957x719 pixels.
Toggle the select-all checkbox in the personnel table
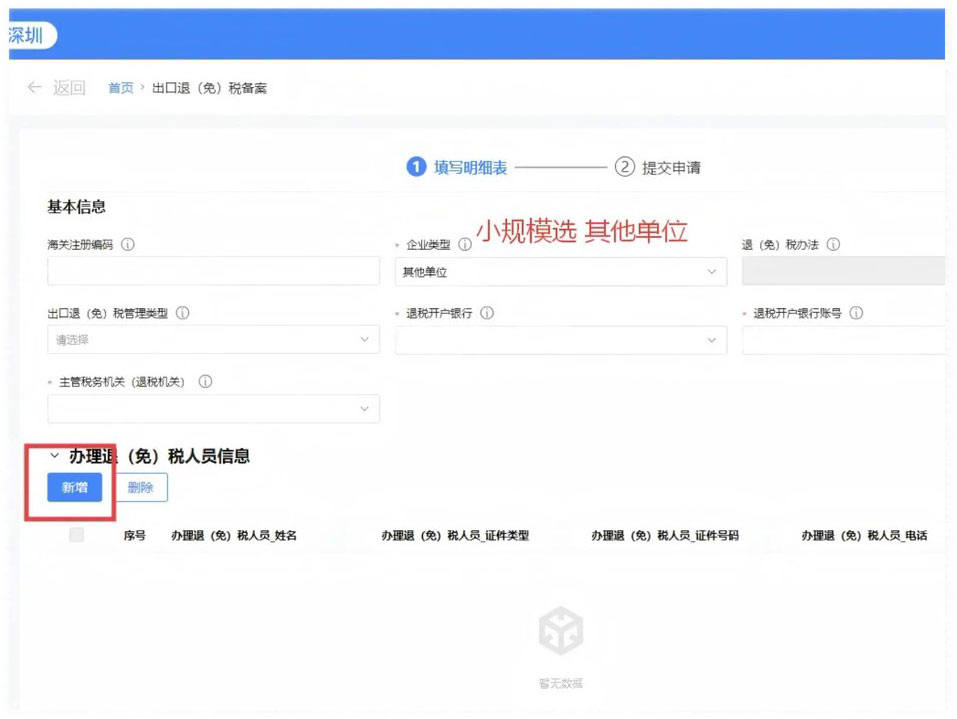75,535
